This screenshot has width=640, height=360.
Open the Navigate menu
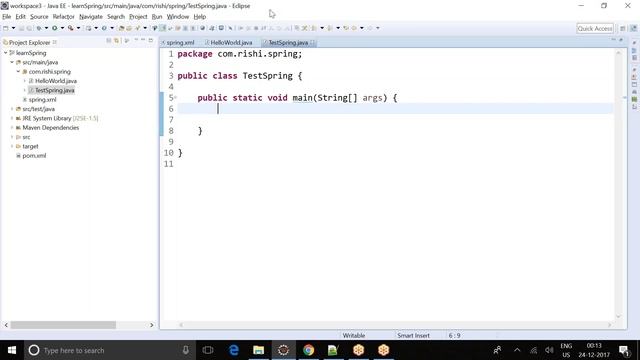click(91, 17)
